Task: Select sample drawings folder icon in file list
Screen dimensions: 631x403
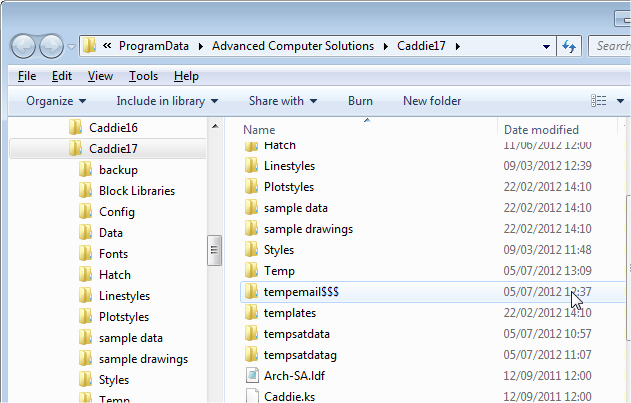Action: [x=252, y=228]
